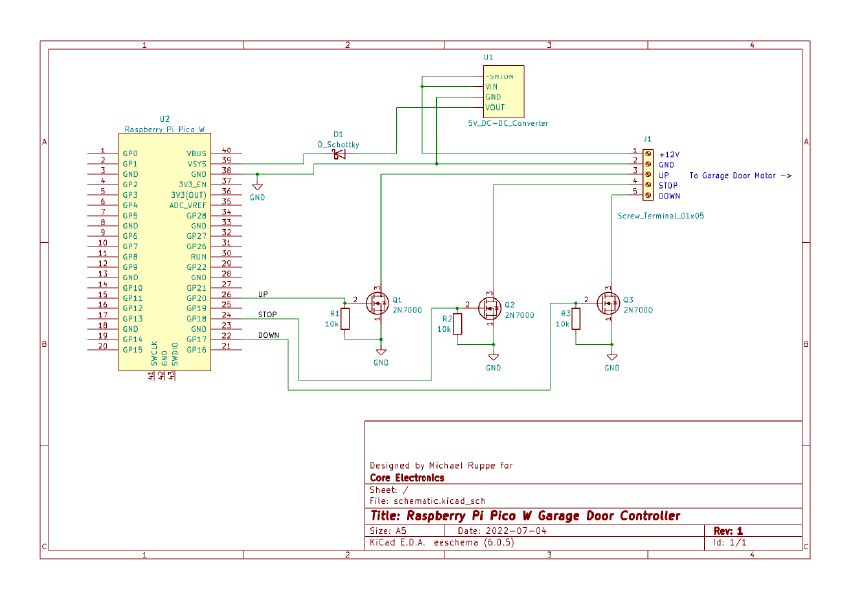
Task: Click the 'Sheet: /' field
Action: (x=389, y=490)
